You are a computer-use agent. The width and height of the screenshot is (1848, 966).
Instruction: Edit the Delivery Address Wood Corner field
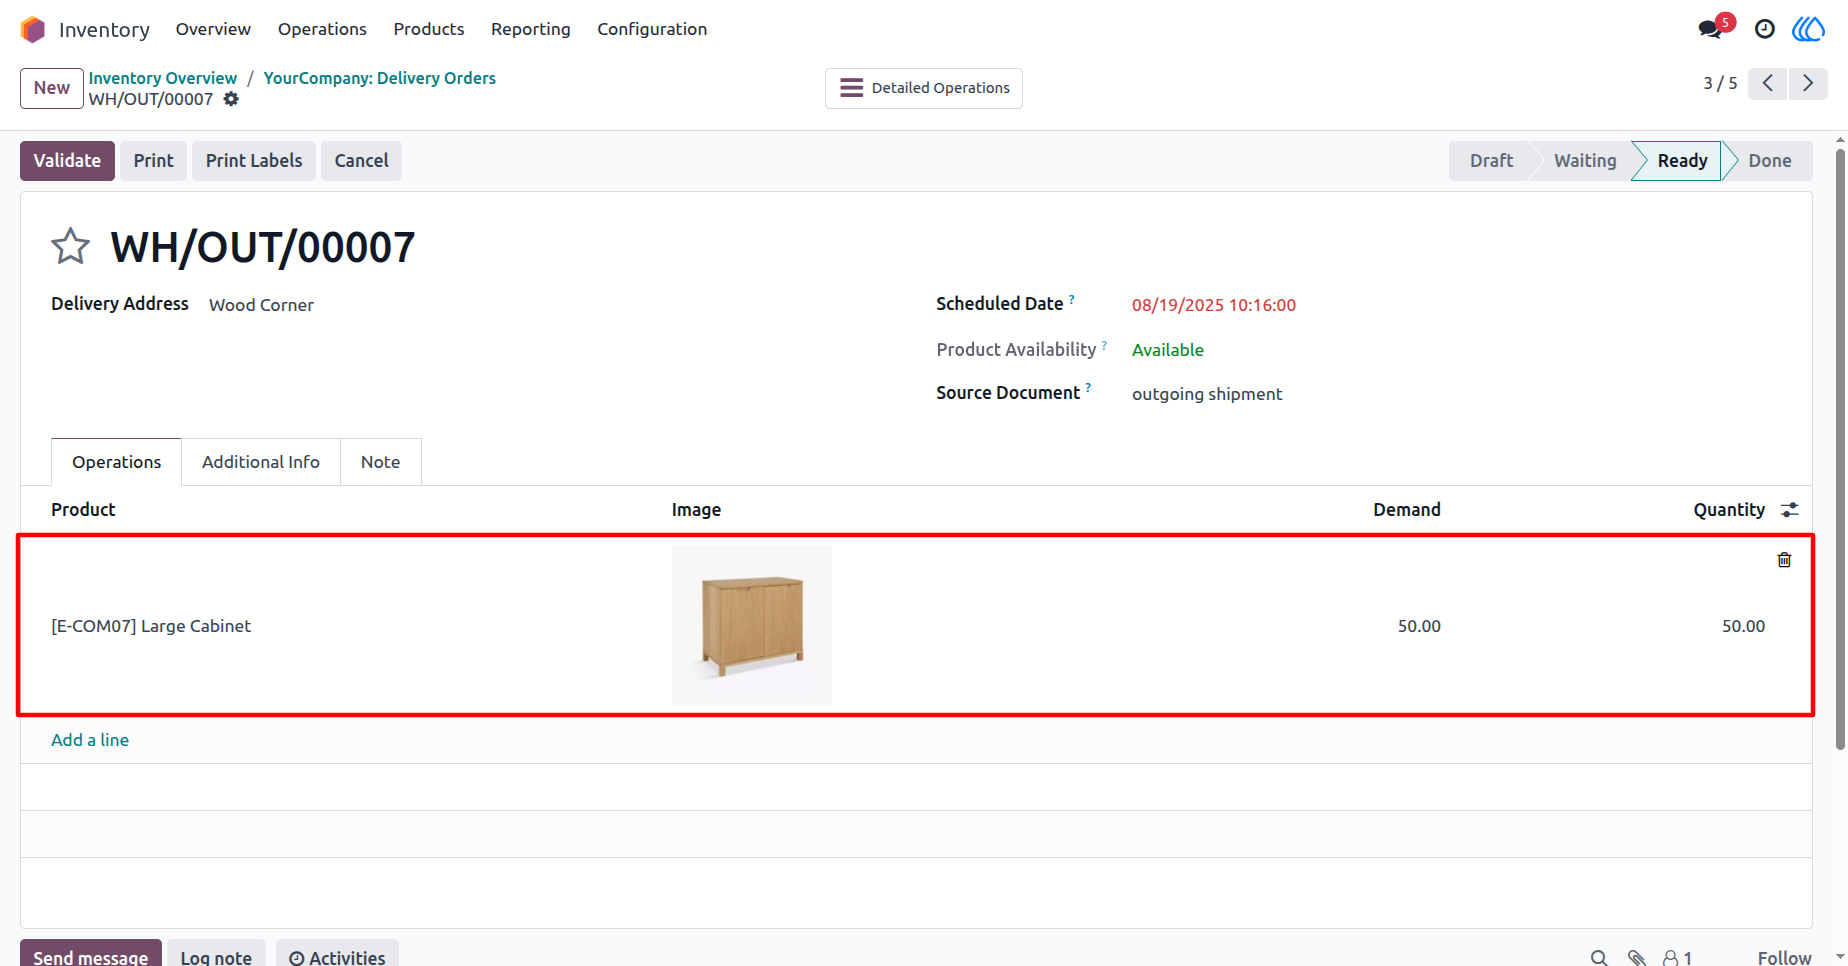coord(261,305)
